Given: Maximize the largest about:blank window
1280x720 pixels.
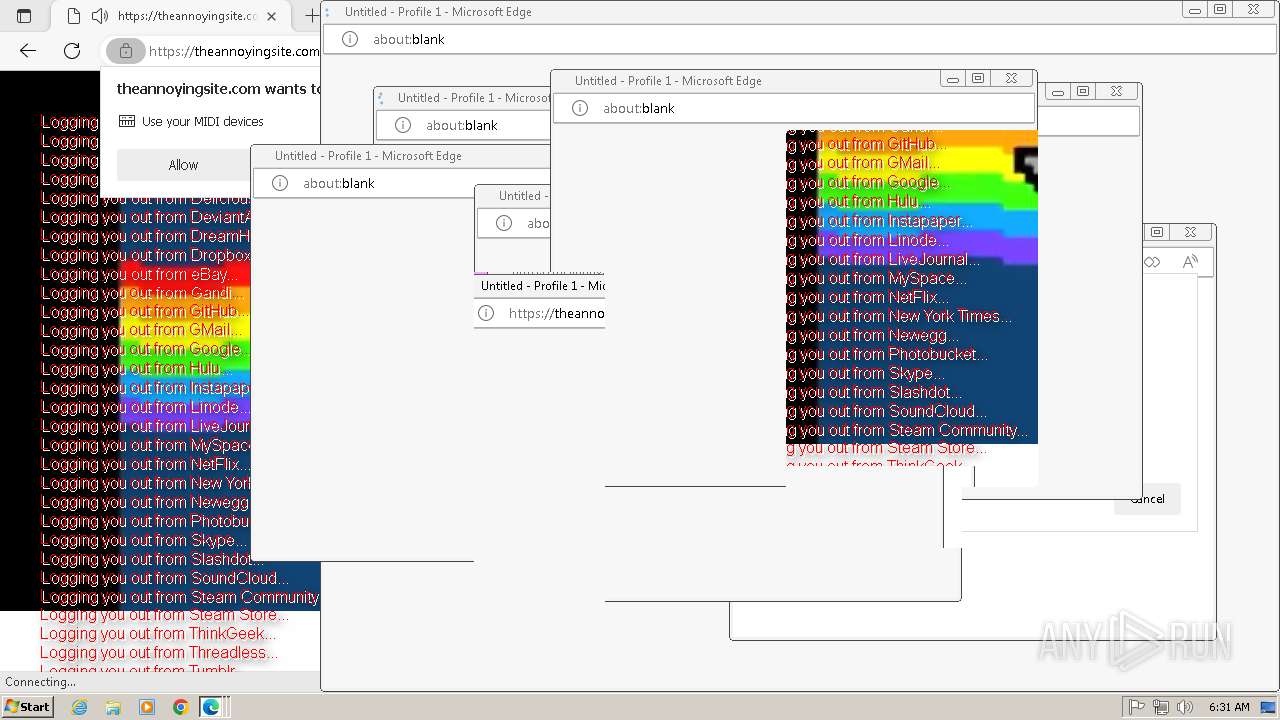Looking at the screenshot, I should [x=1220, y=10].
